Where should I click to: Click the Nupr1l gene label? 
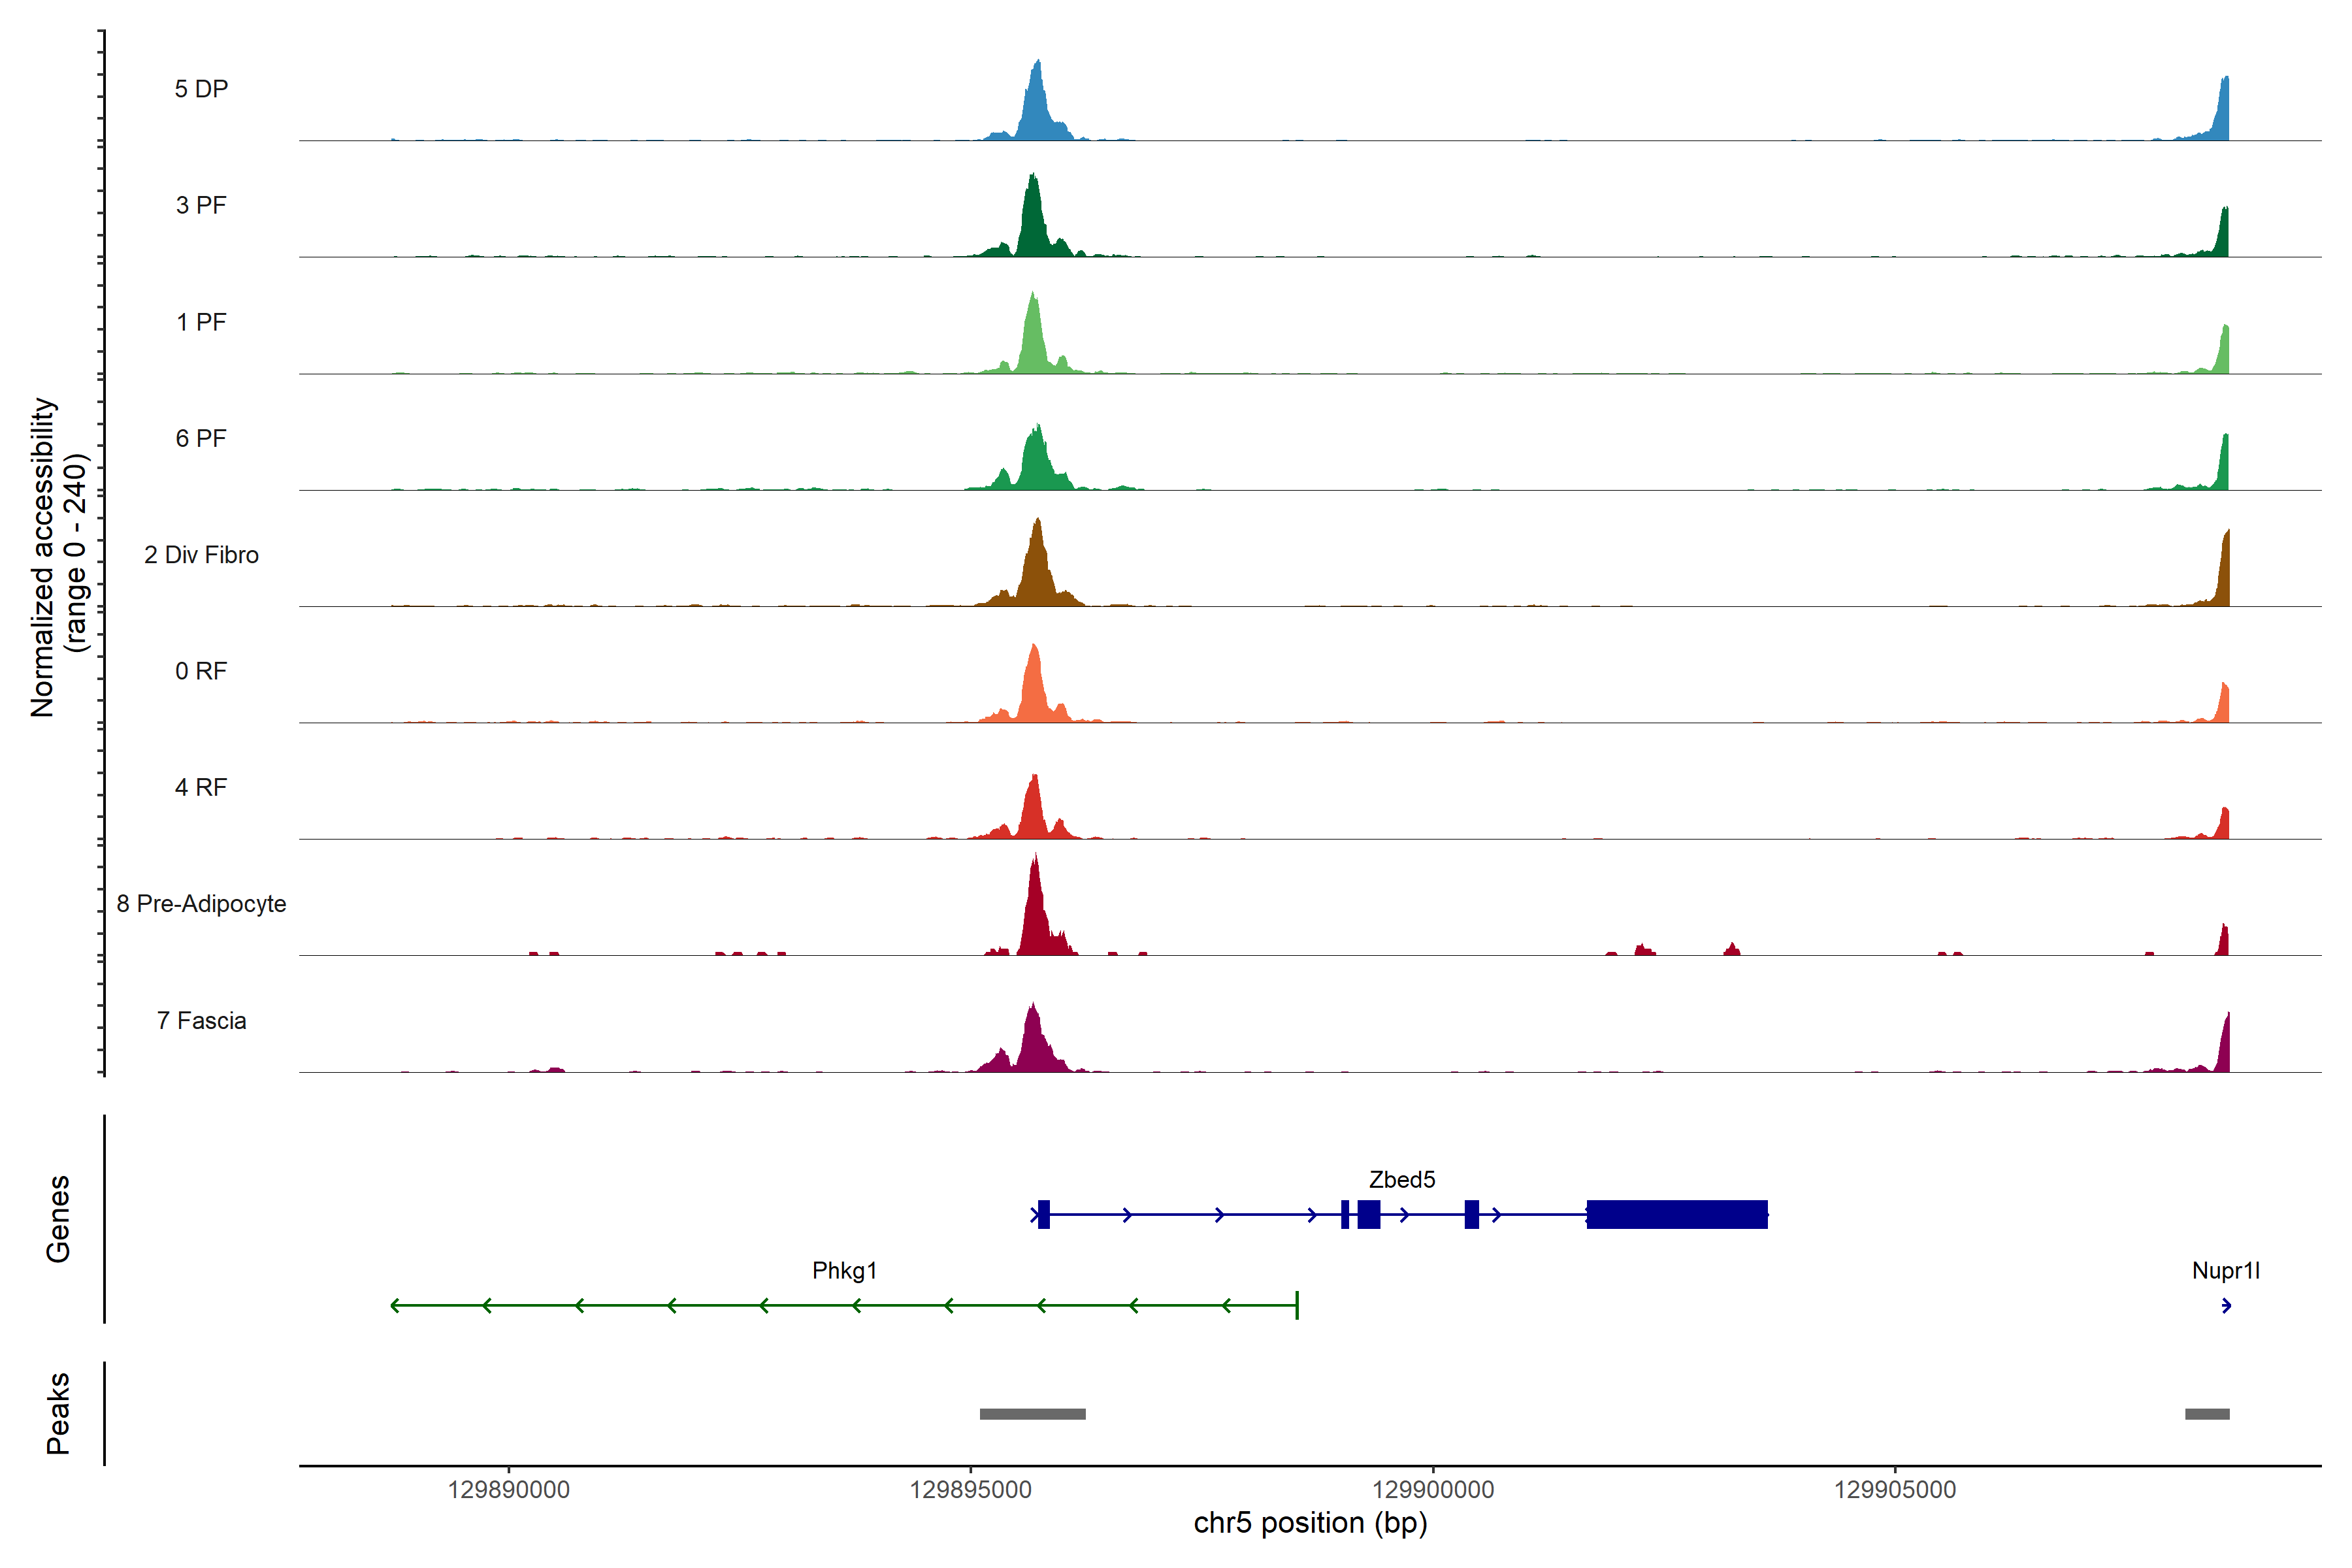click(x=2226, y=1271)
